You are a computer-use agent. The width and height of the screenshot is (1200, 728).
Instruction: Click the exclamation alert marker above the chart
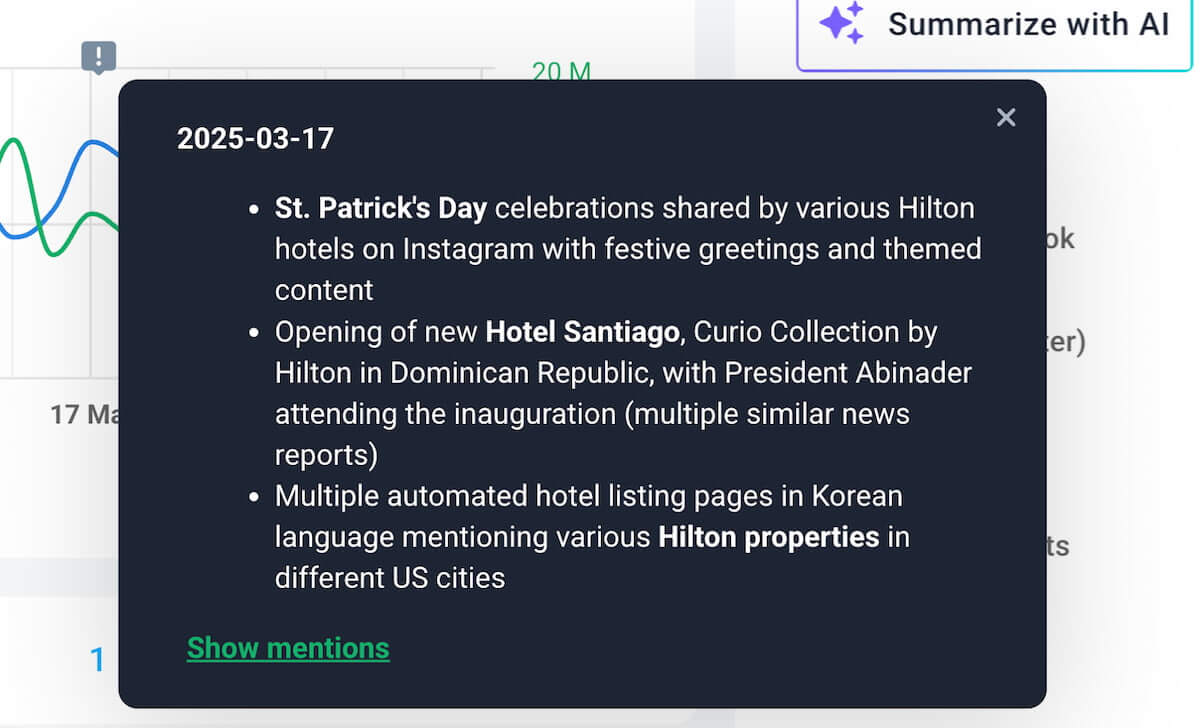tap(97, 57)
